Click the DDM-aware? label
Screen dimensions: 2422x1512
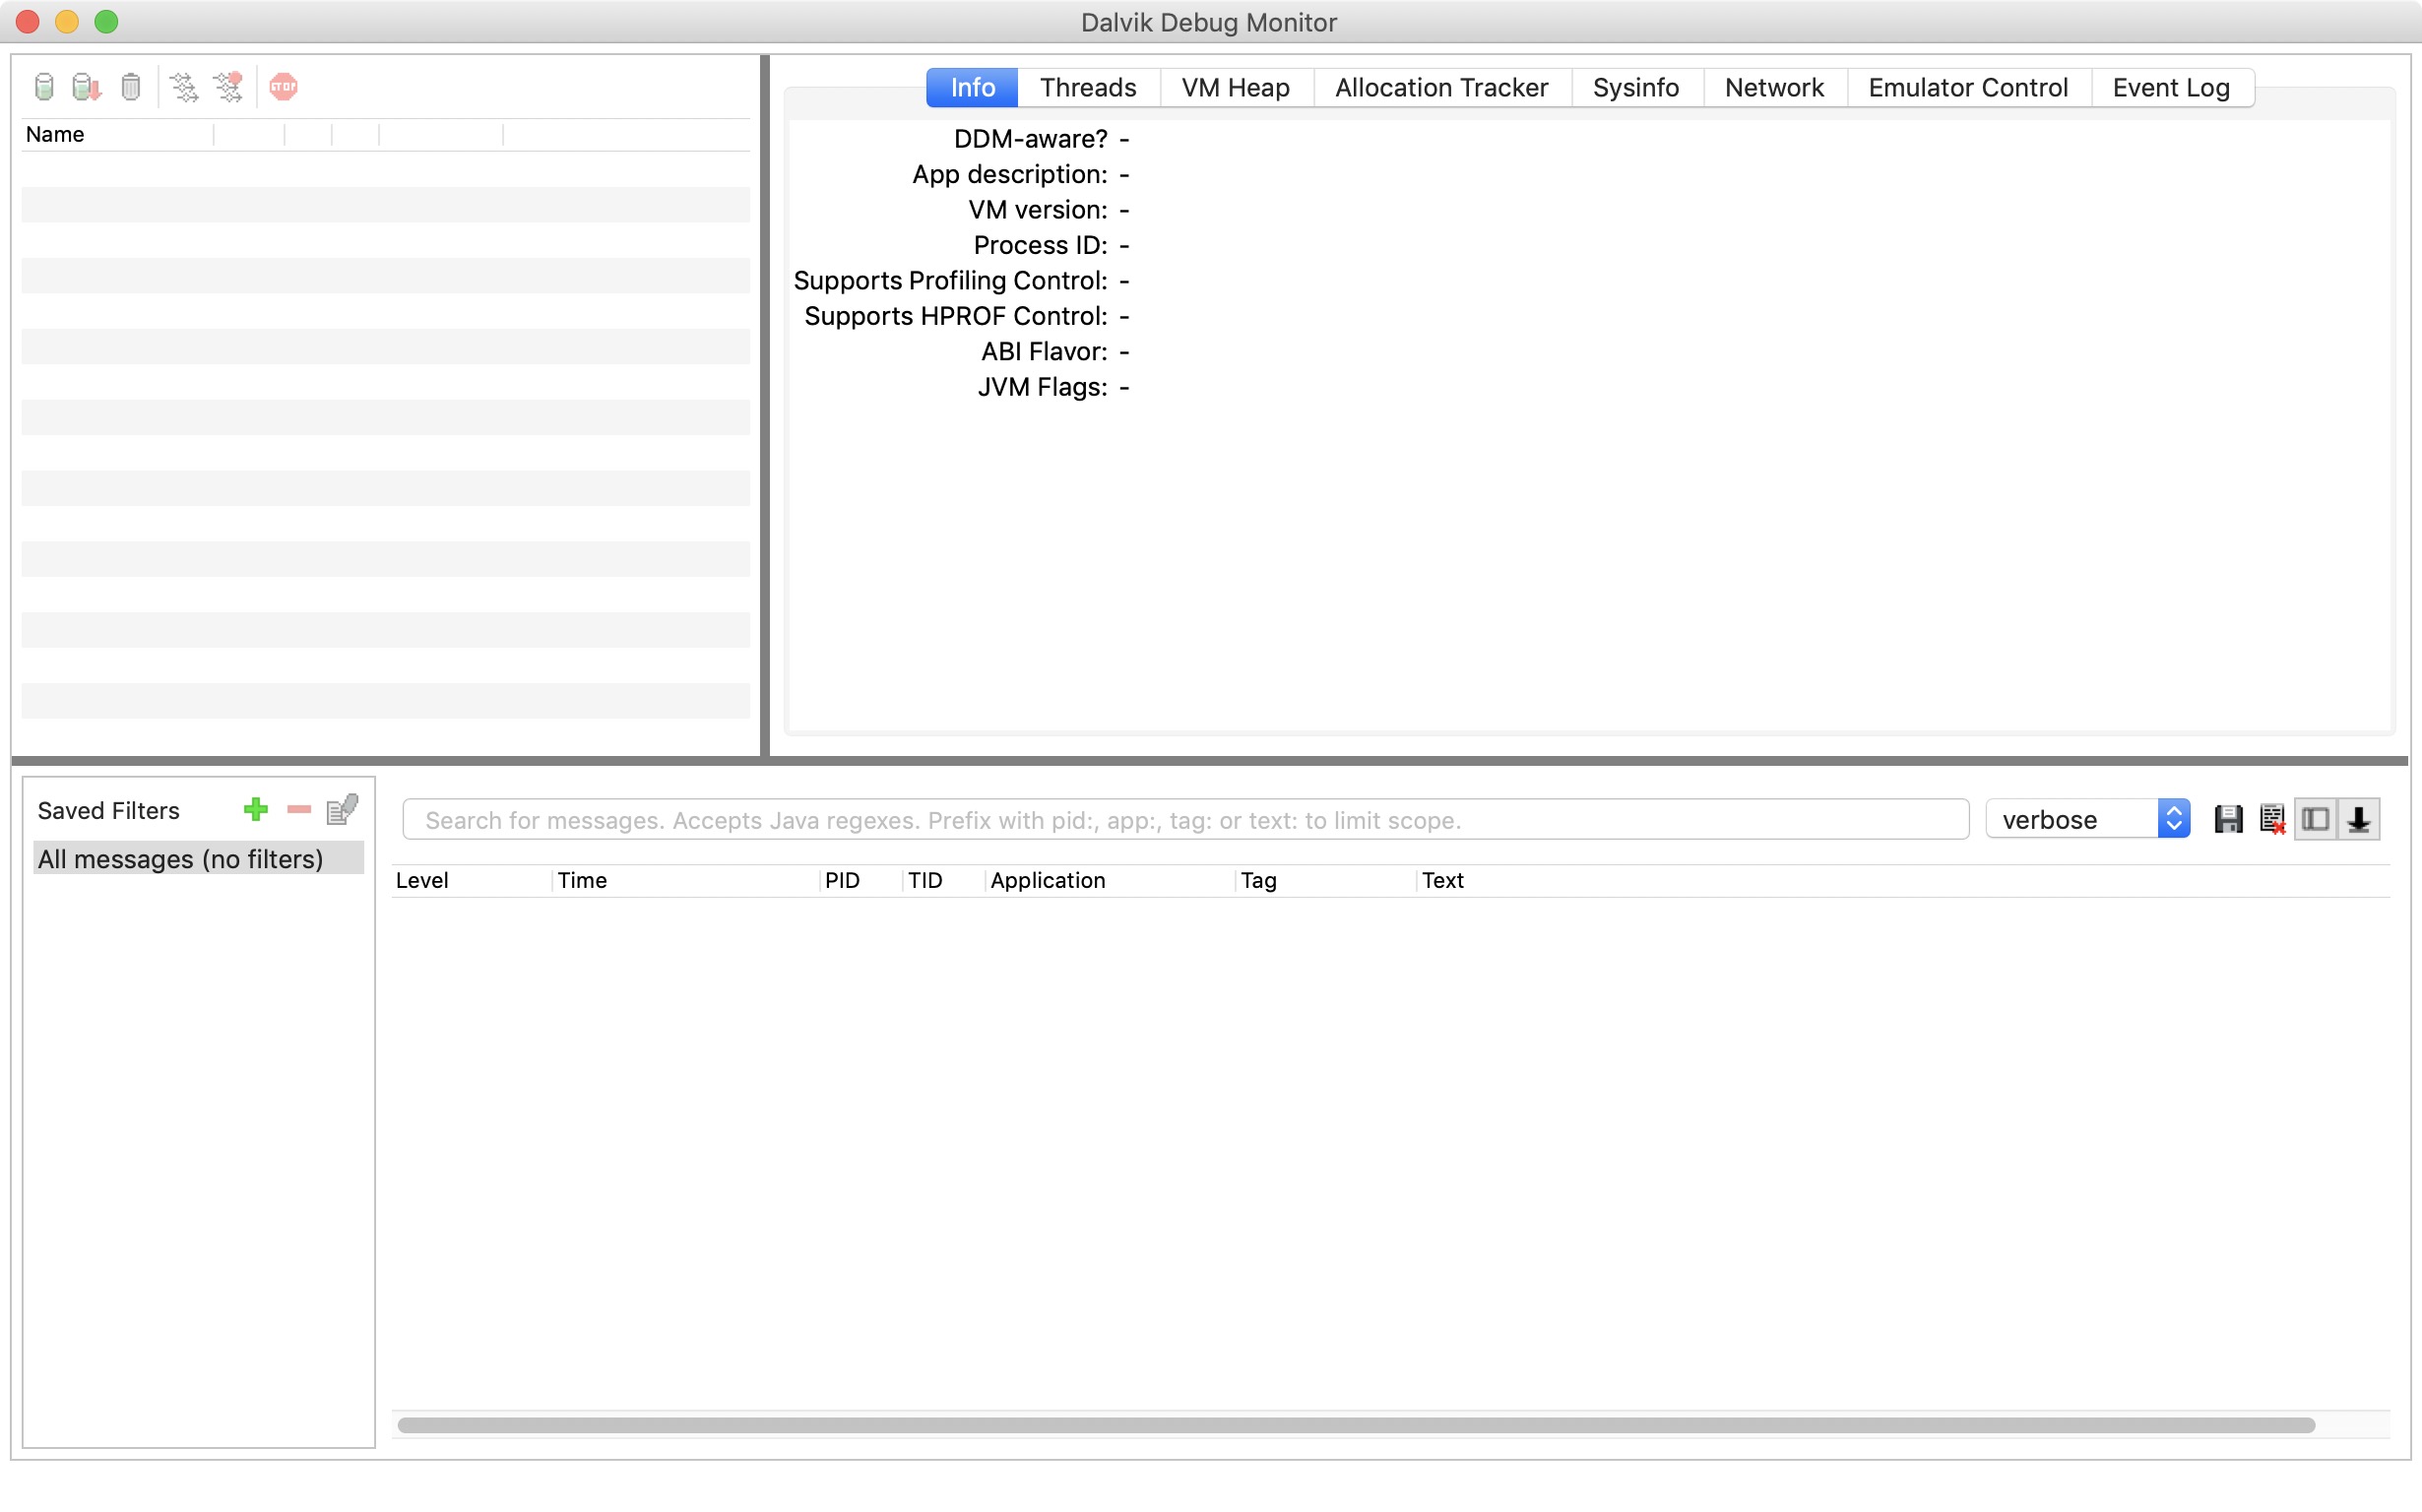coord(1030,139)
